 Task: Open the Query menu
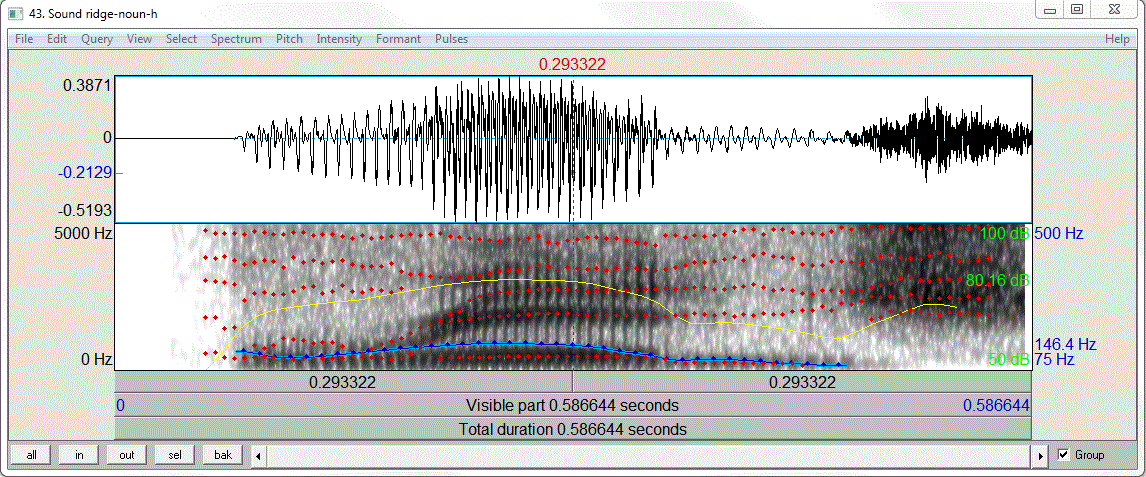97,39
